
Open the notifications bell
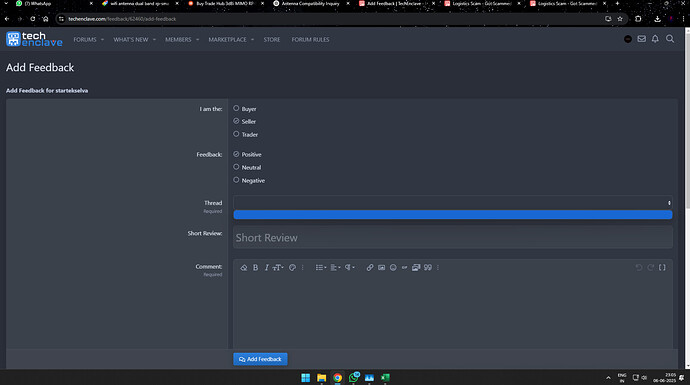click(x=655, y=39)
